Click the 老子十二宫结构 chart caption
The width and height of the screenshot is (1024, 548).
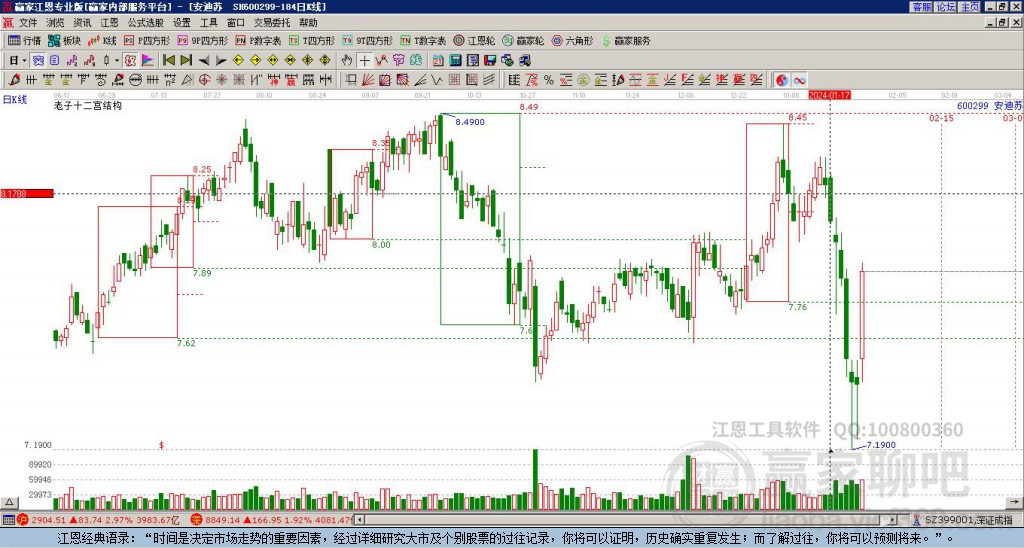pos(88,105)
